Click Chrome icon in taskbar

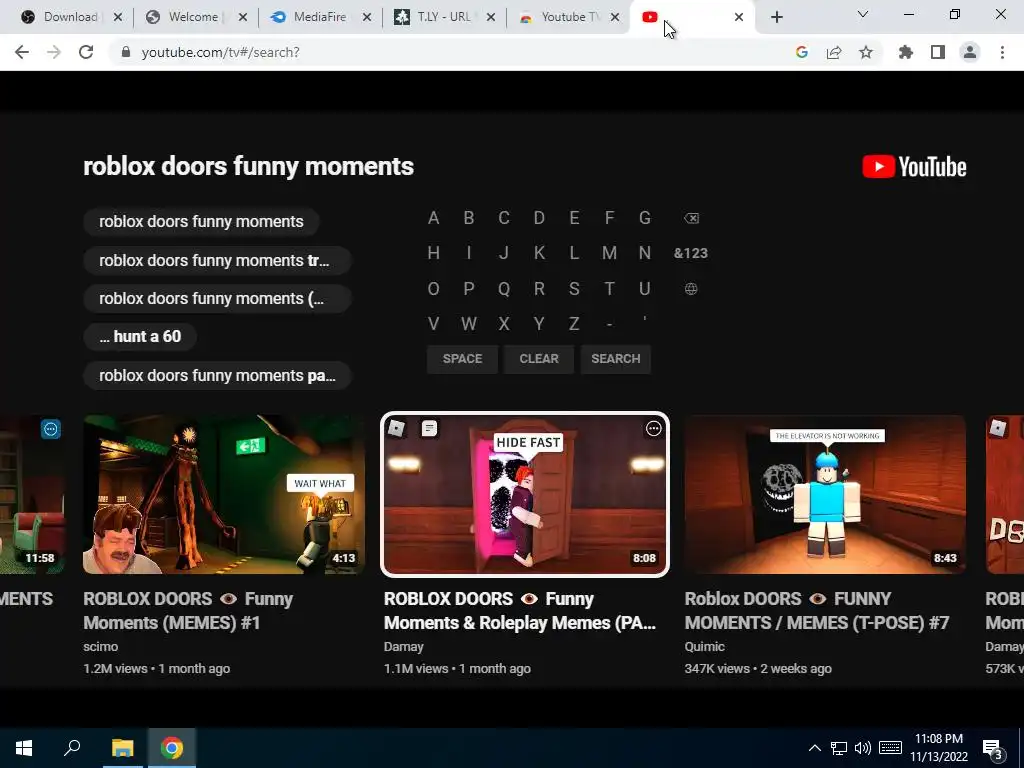pos(172,748)
